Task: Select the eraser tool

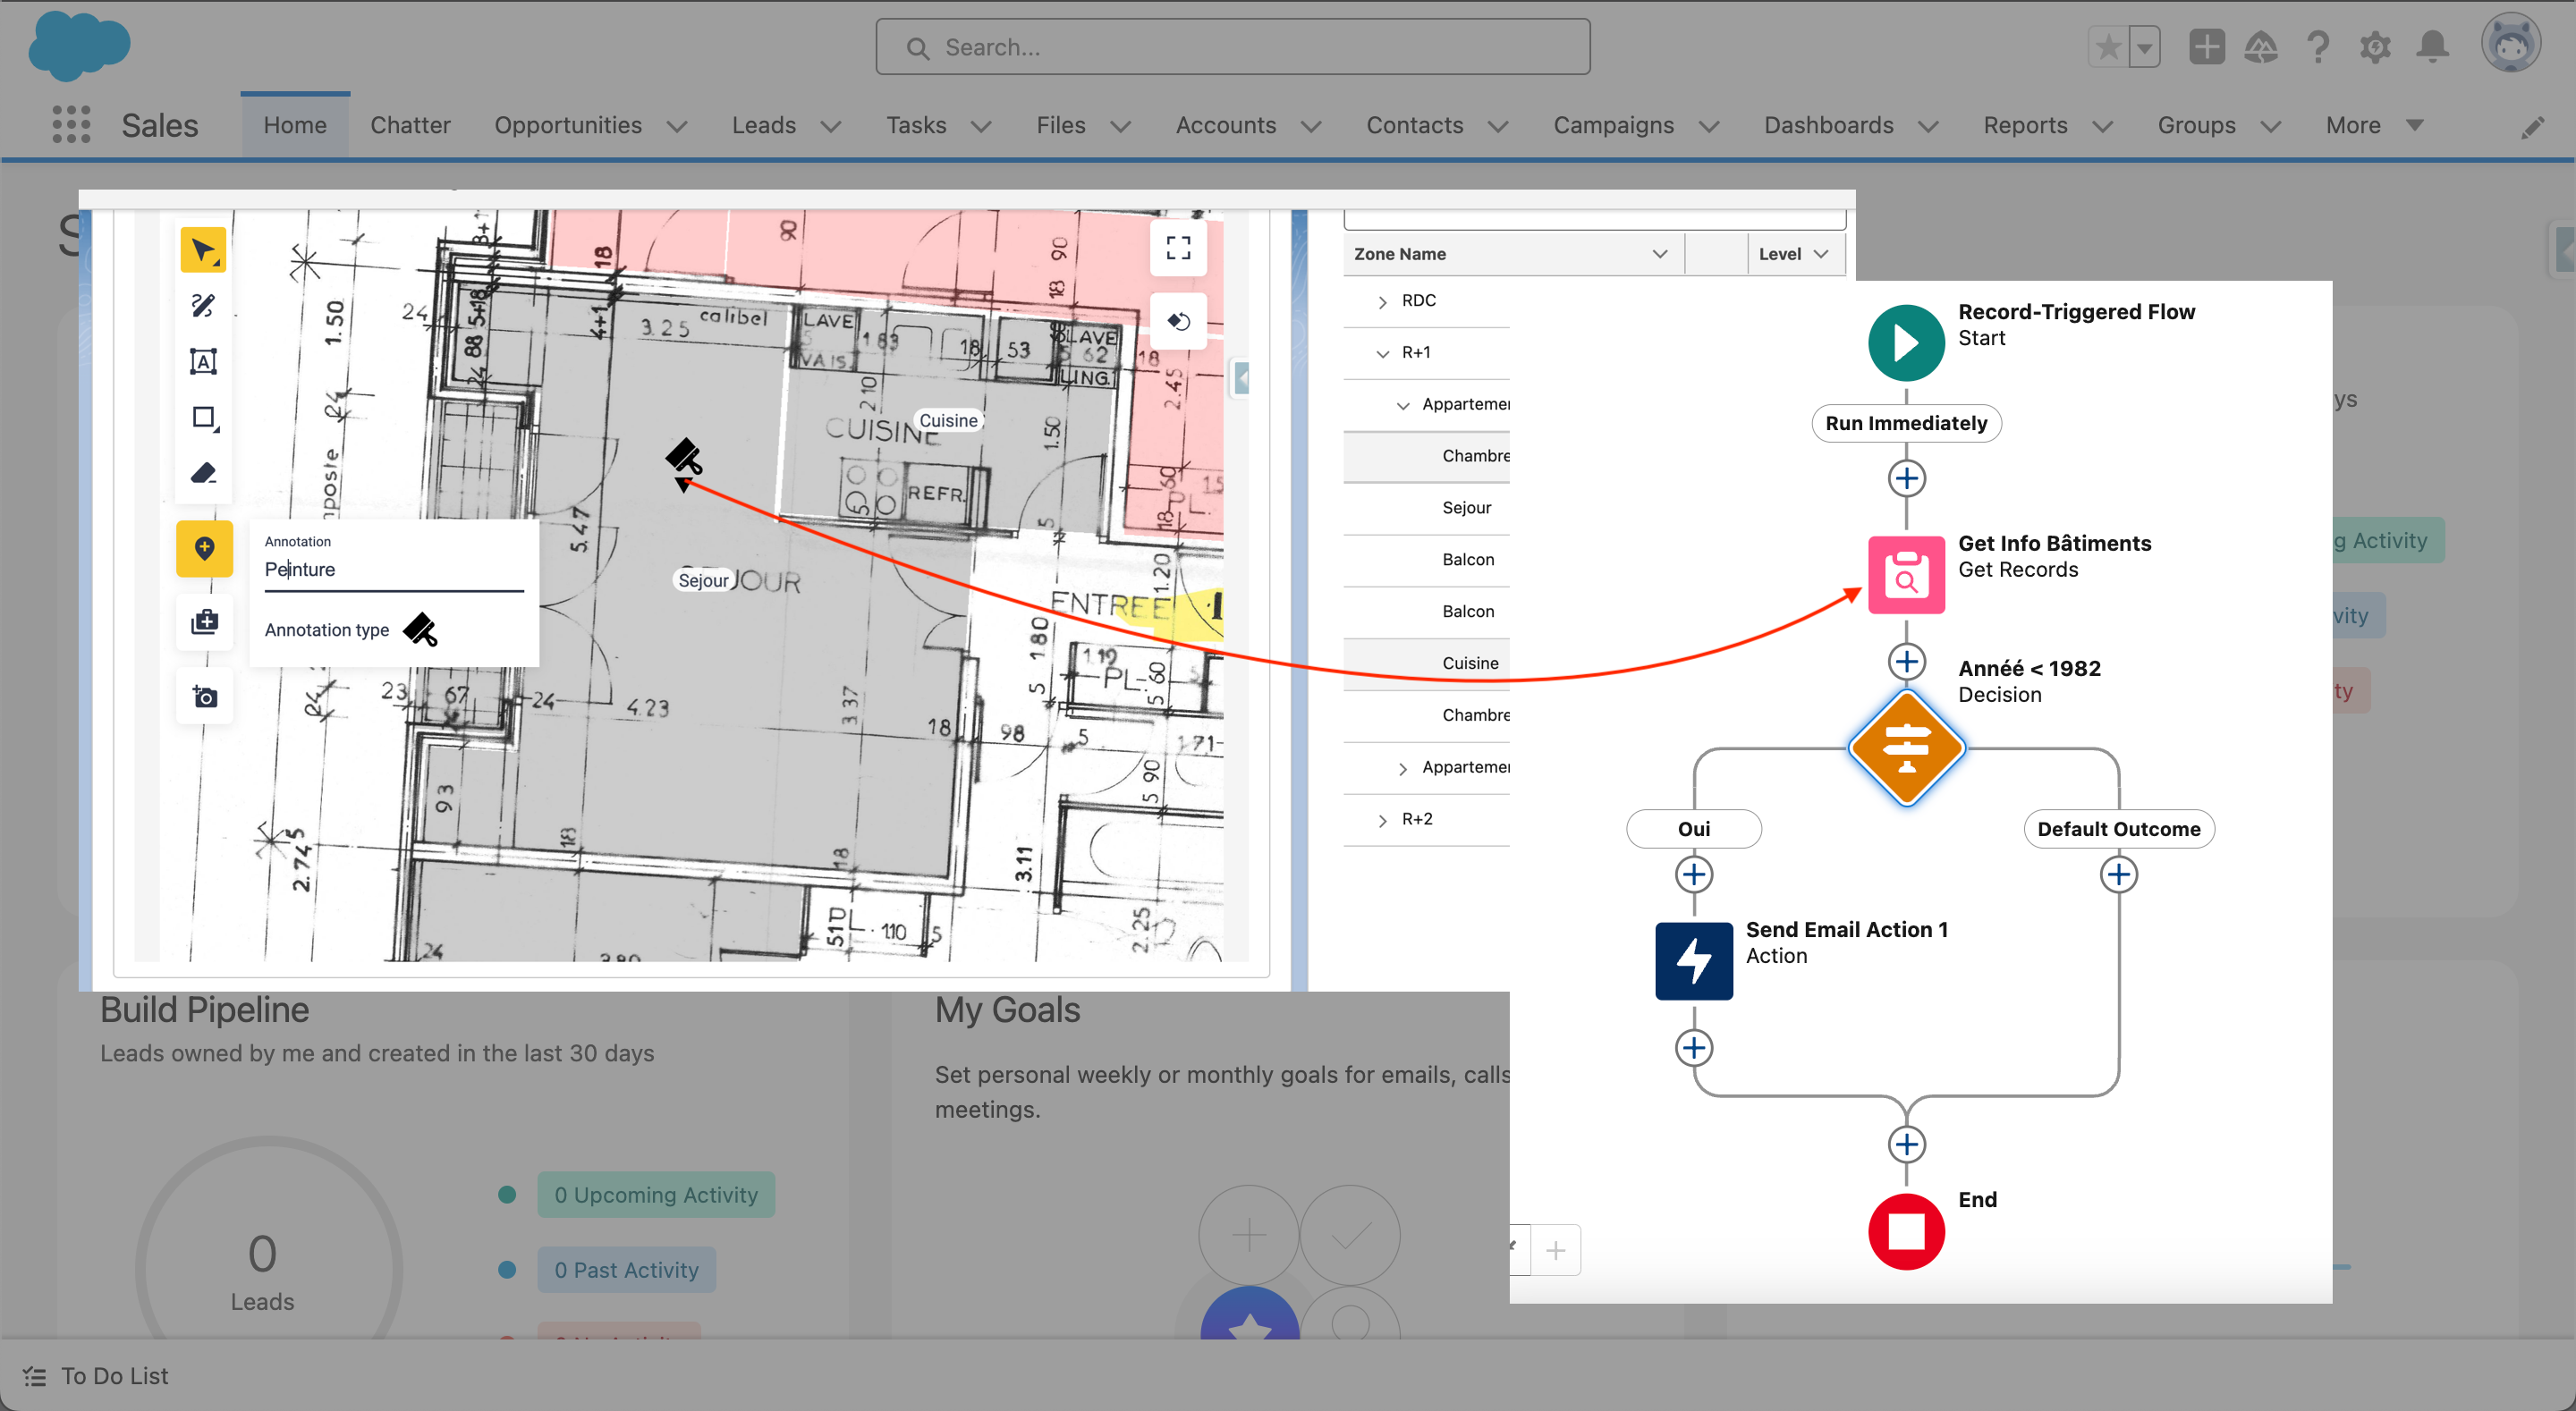Action: coord(203,473)
